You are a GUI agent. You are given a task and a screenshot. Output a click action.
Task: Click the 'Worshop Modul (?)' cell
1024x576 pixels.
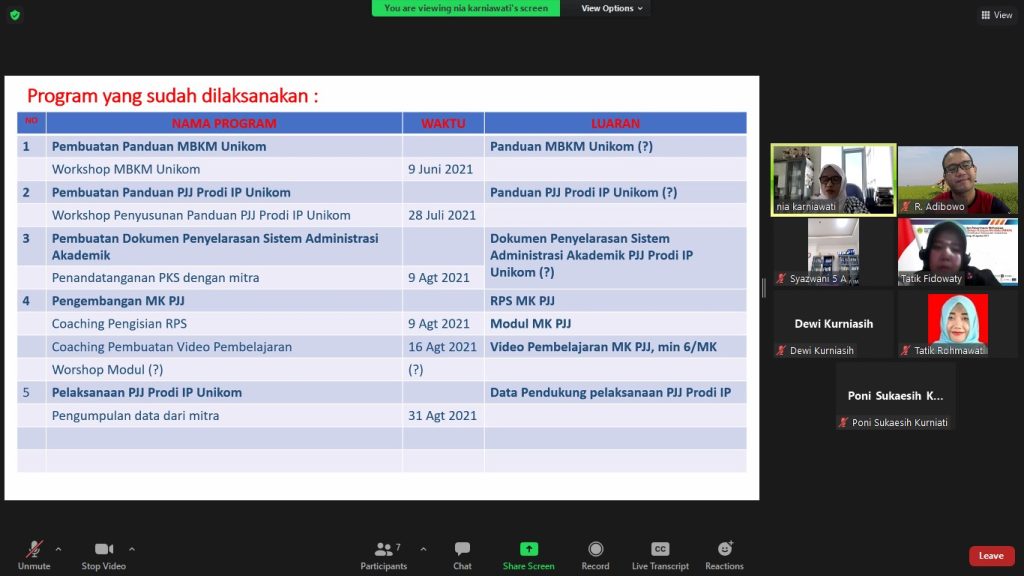[x=224, y=370]
